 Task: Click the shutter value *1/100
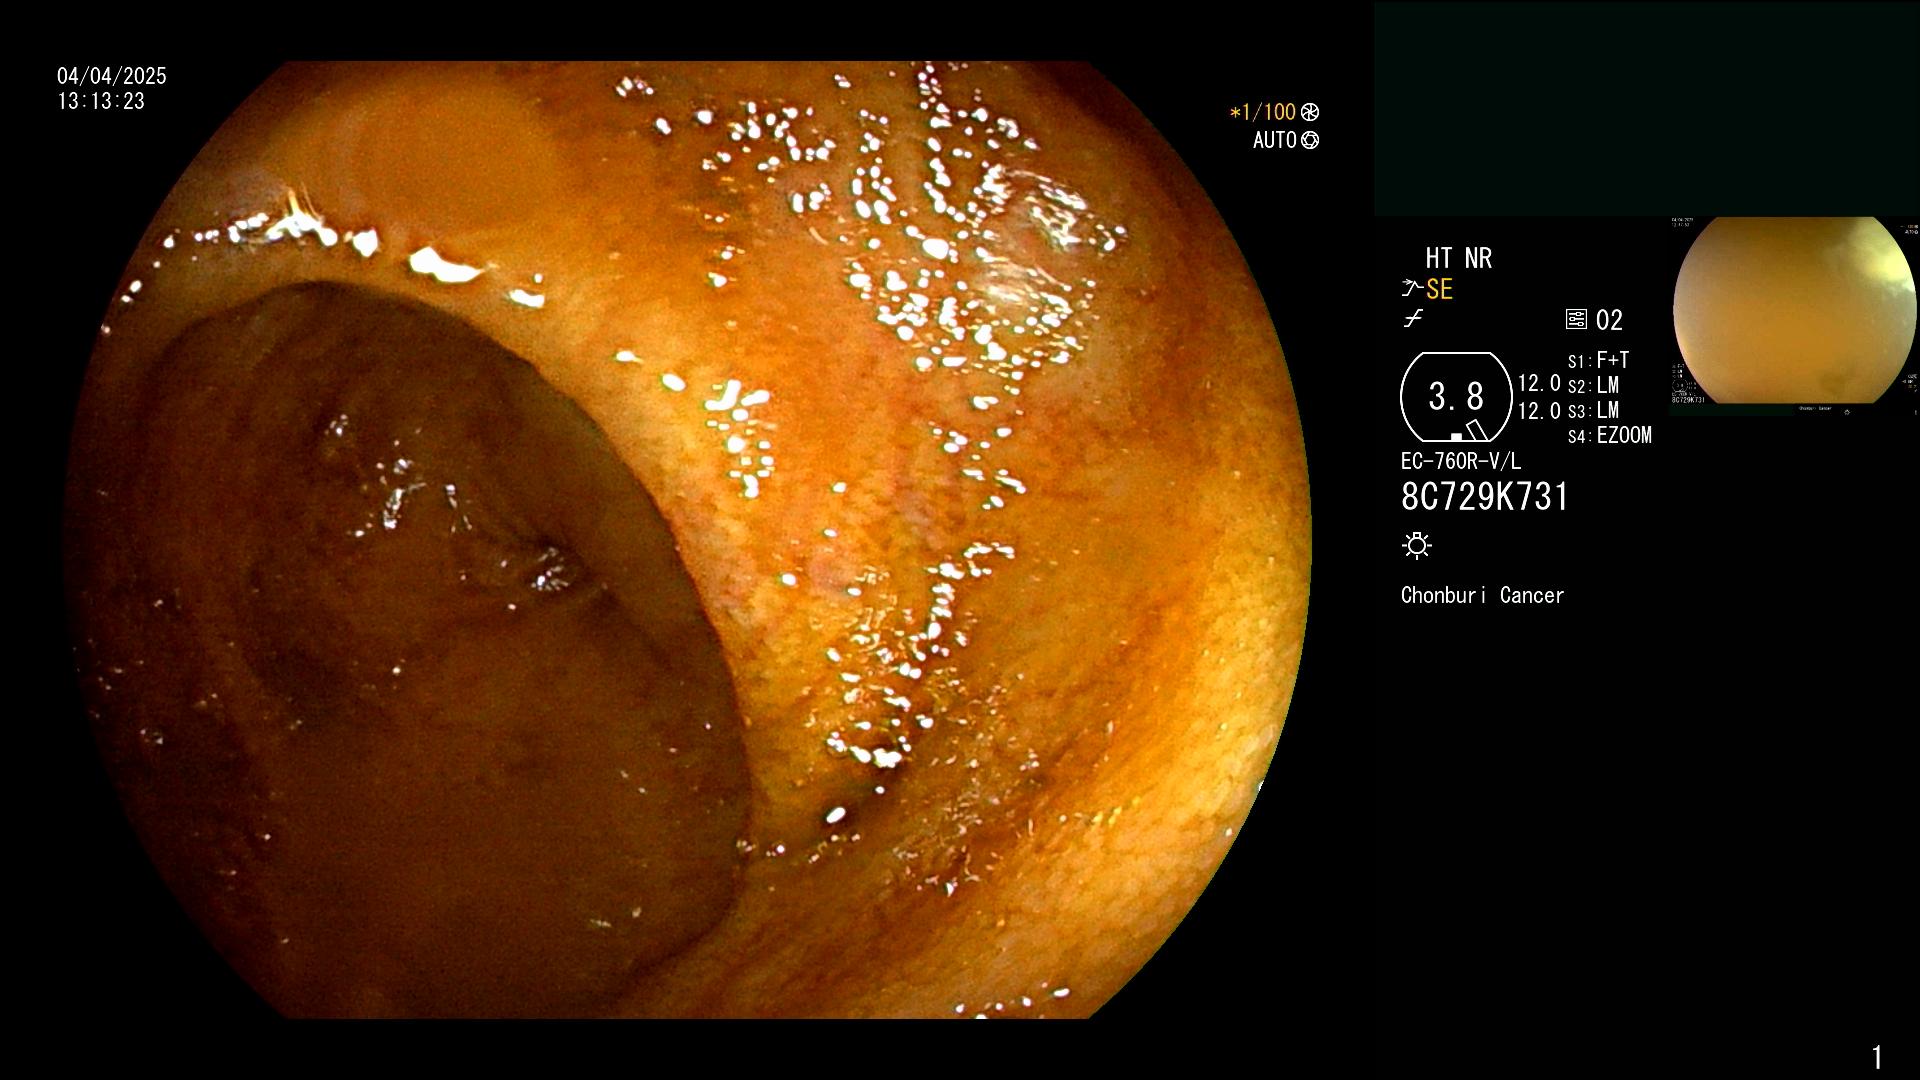(x=1262, y=112)
